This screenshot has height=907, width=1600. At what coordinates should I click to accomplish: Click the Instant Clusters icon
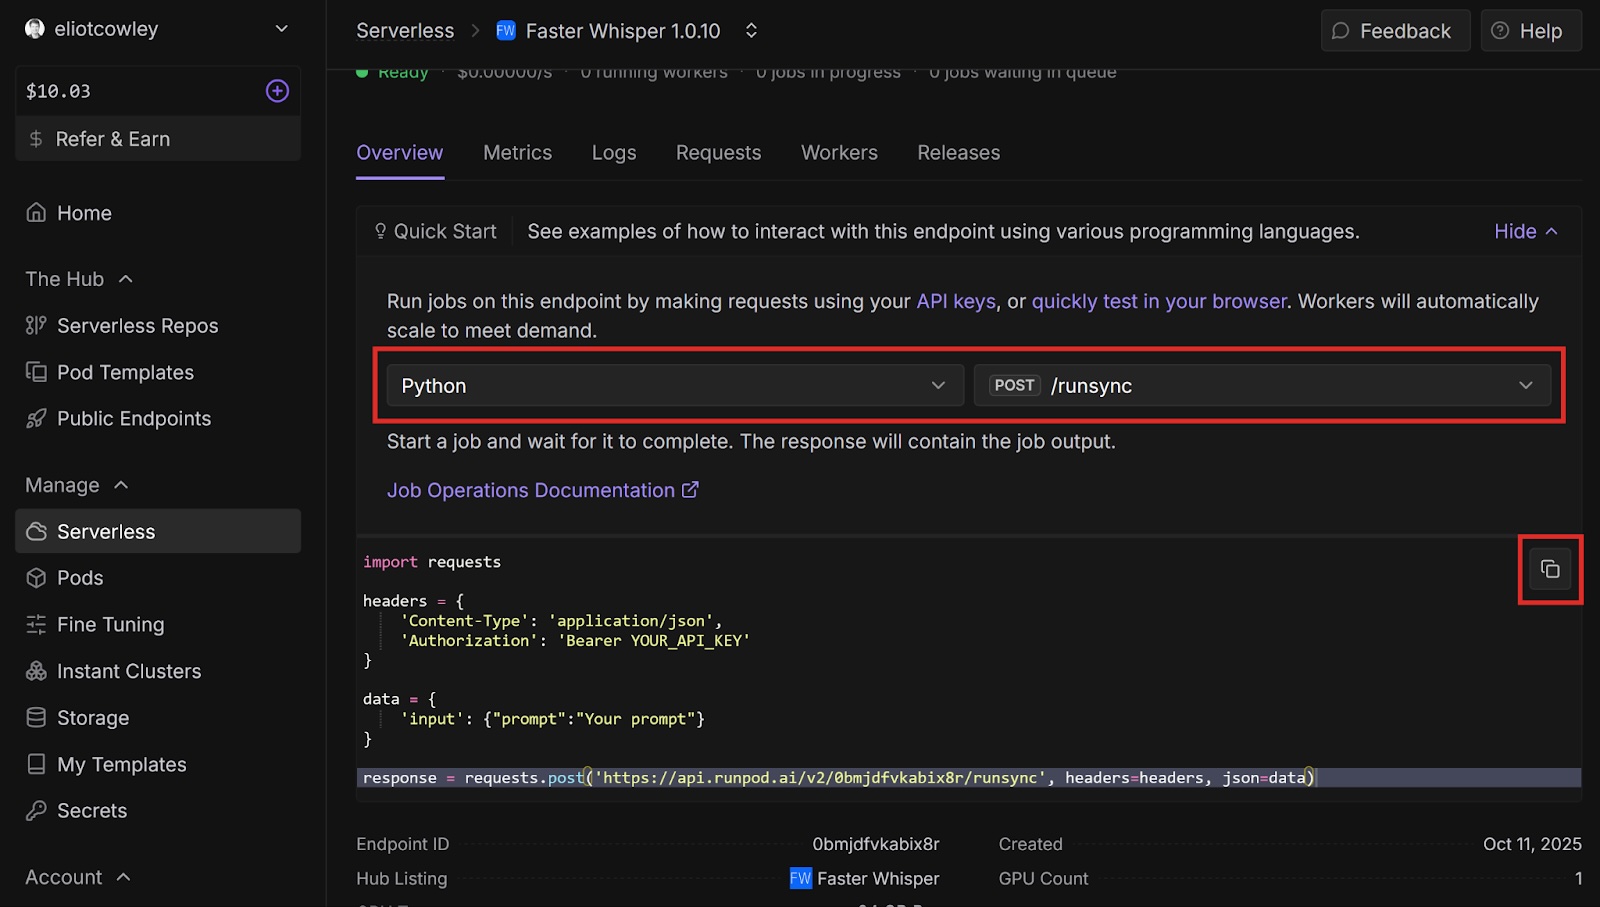click(x=36, y=671)
